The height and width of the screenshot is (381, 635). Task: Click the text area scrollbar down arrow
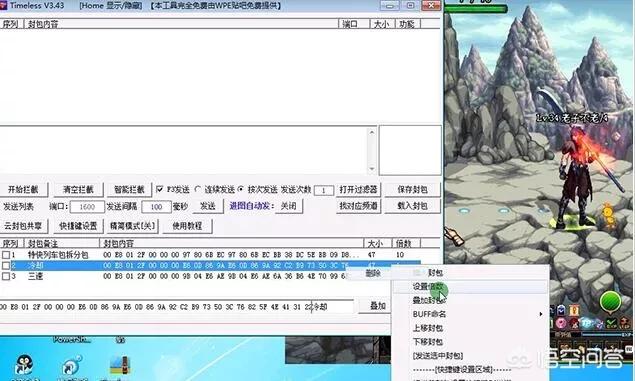pyautogui.click(x=372, y=169)
